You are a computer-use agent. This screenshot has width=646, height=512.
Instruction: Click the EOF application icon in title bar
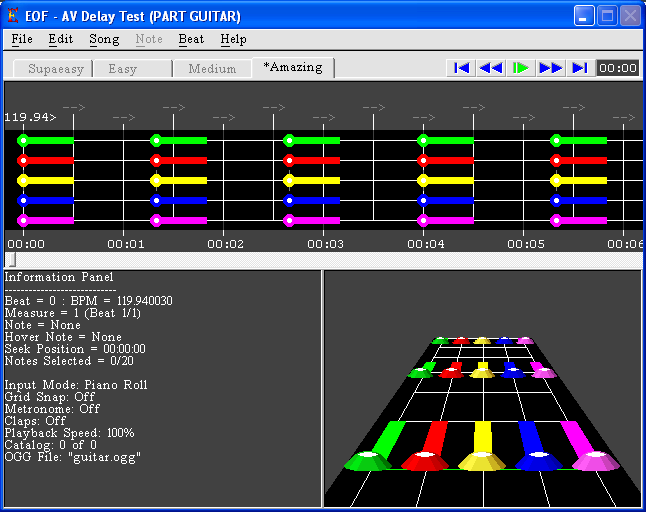click(x=13, y=15)
